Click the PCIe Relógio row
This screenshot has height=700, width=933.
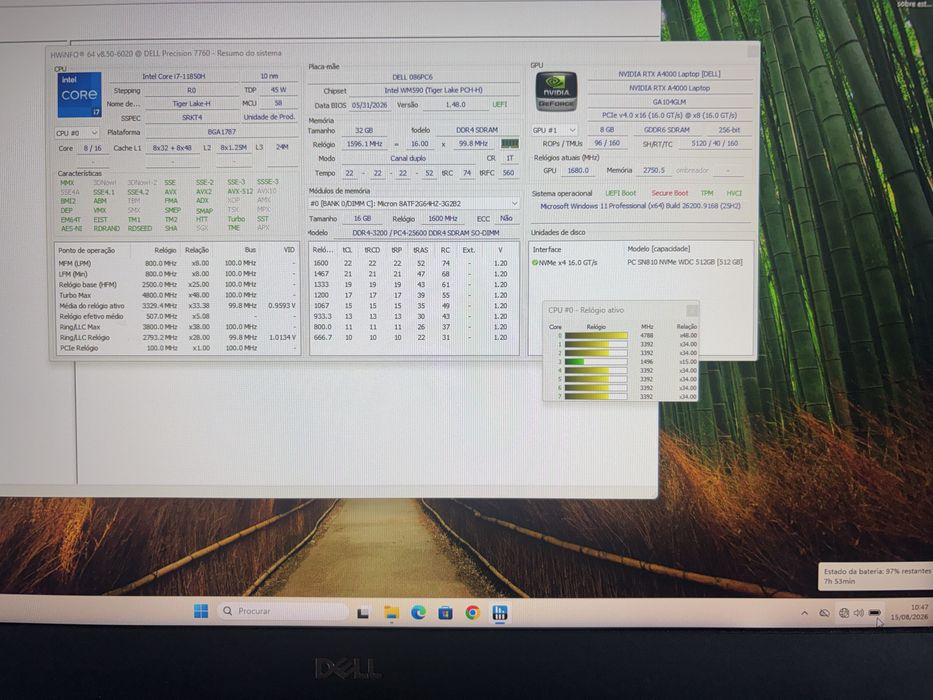click(x=177, y=348)
